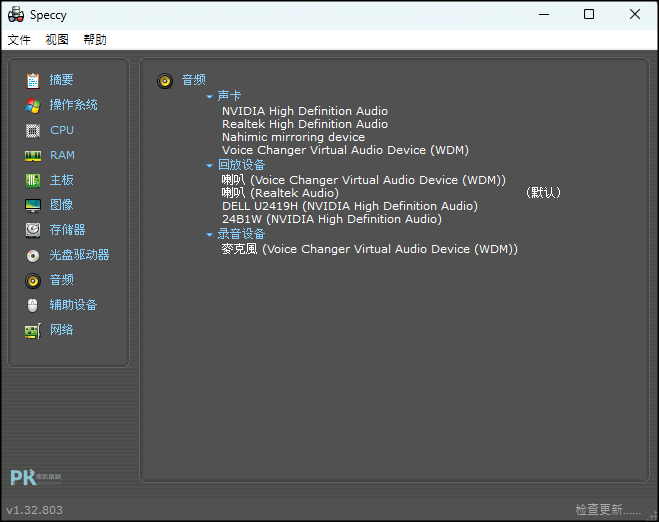Click the Speccy app icon in title bar
The image size is (659, 522).
(16, 15)
